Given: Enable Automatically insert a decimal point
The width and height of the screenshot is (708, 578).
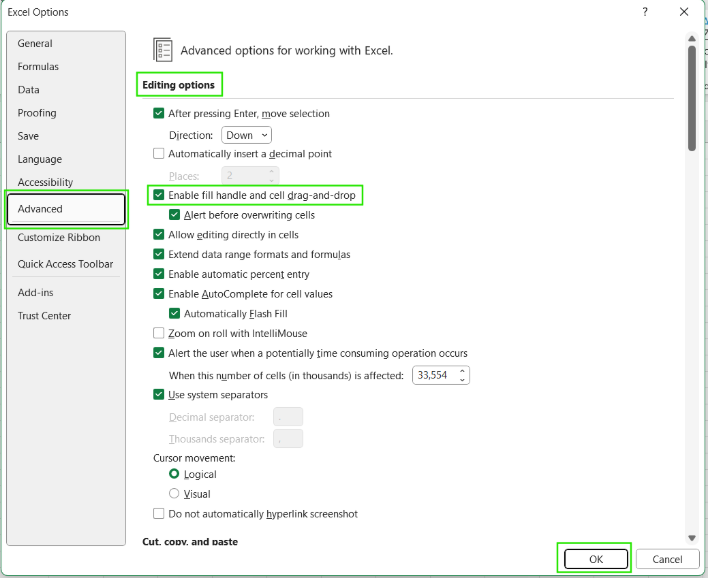Looking at the screenshot, I should pyautogui.click(x=159, y=154).
